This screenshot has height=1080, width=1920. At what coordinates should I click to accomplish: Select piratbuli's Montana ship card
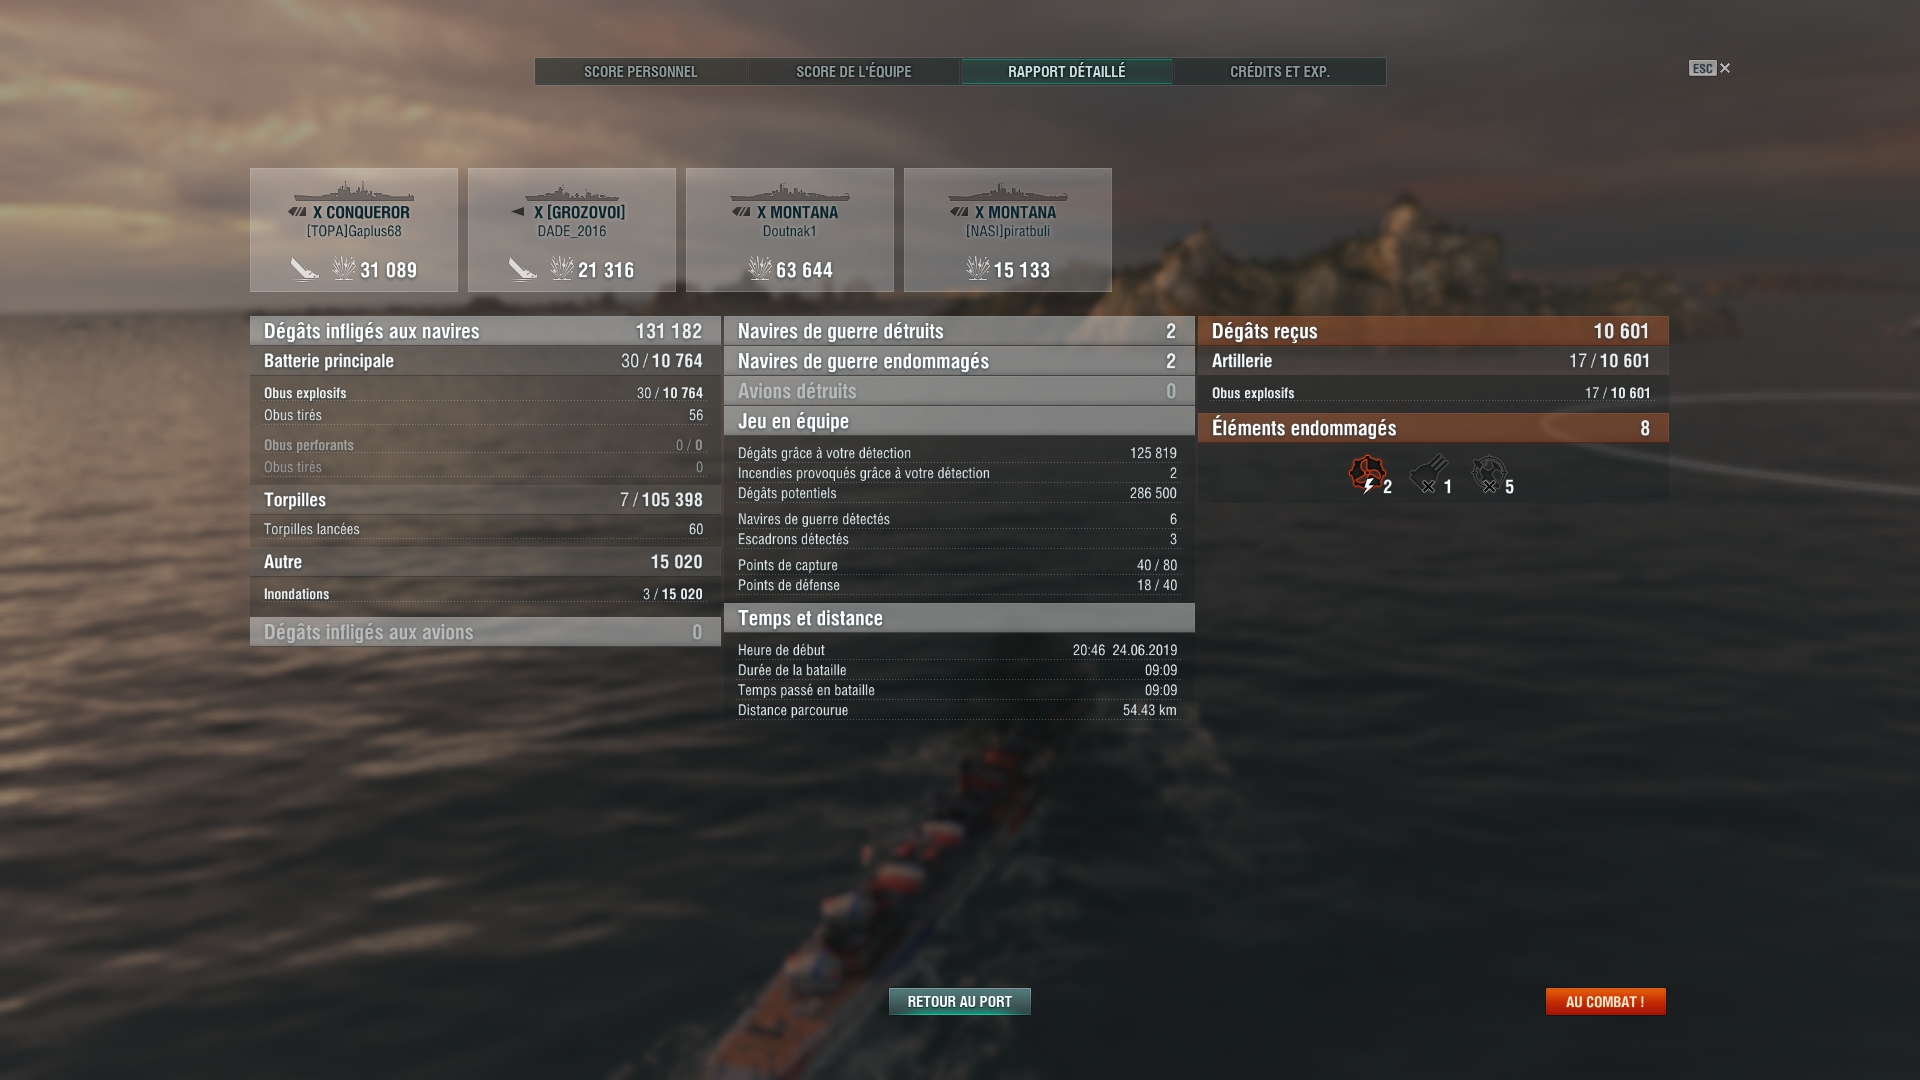tap(1008, 230)
